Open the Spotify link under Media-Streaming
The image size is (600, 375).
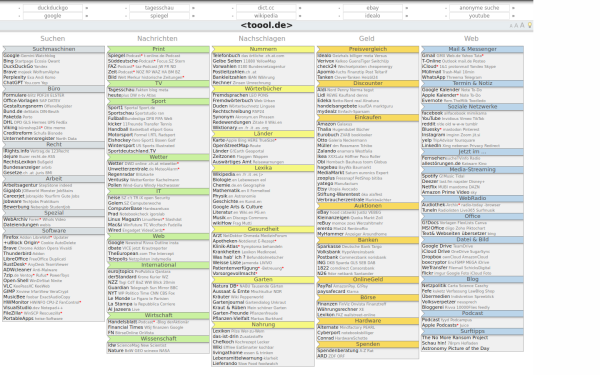(430, 176)
